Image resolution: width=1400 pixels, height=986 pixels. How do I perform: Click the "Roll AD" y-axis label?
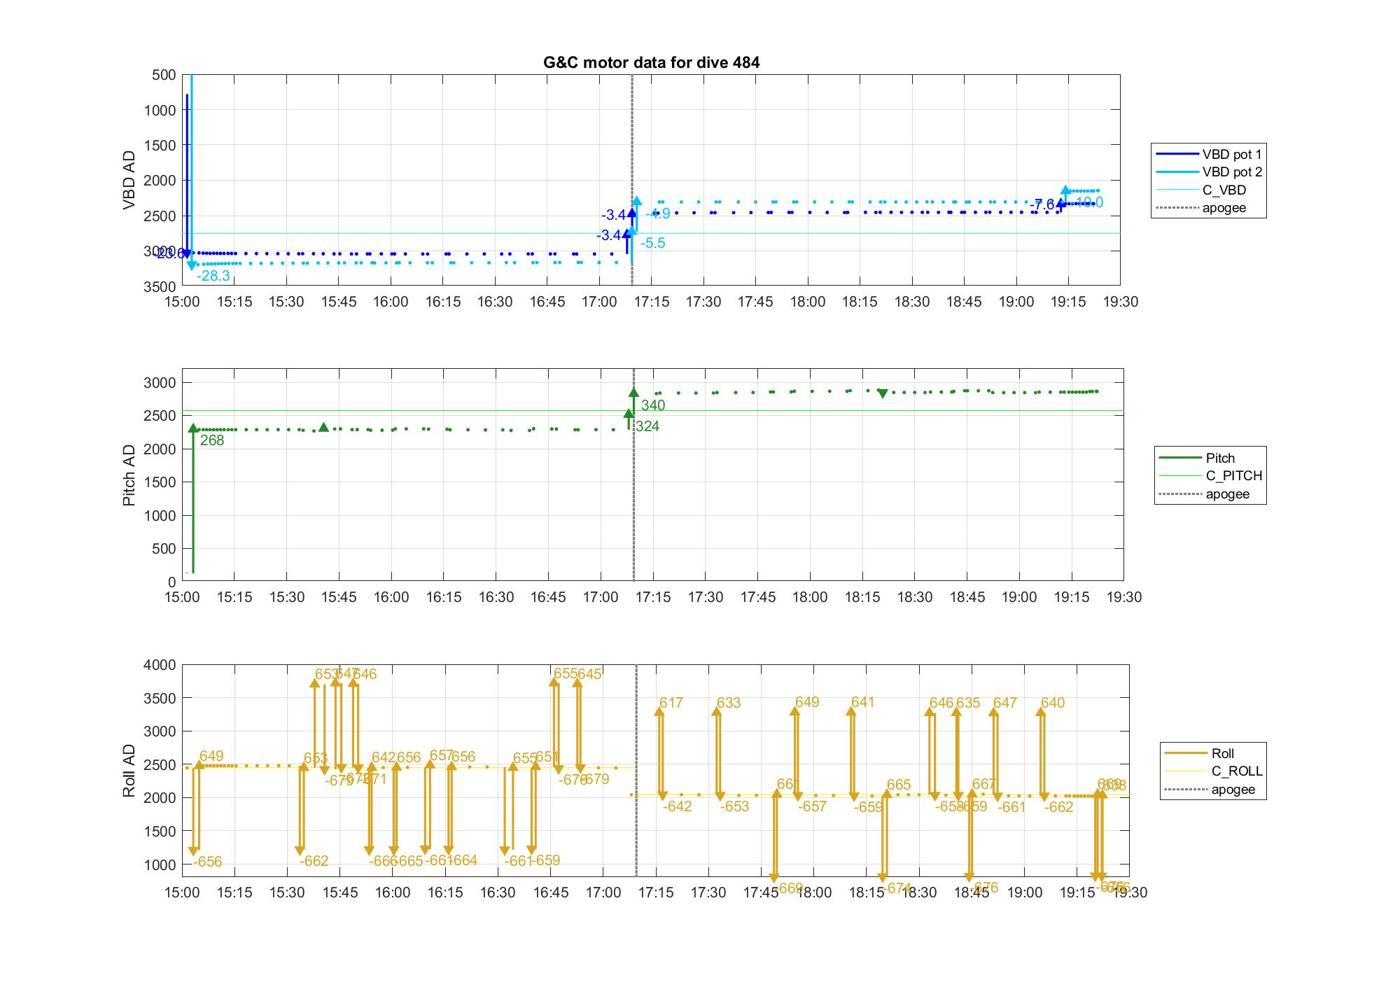pos(129,770)
